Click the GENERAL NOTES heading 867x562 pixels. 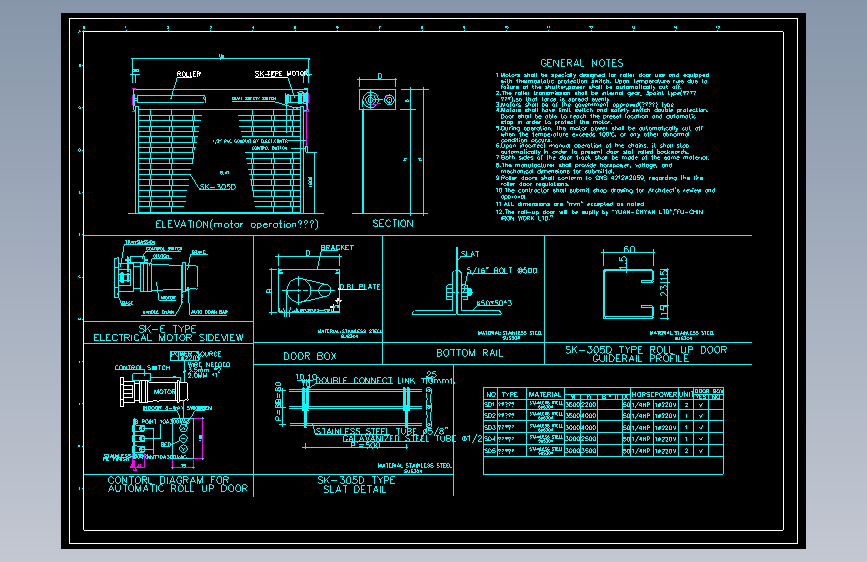(581, 63)
